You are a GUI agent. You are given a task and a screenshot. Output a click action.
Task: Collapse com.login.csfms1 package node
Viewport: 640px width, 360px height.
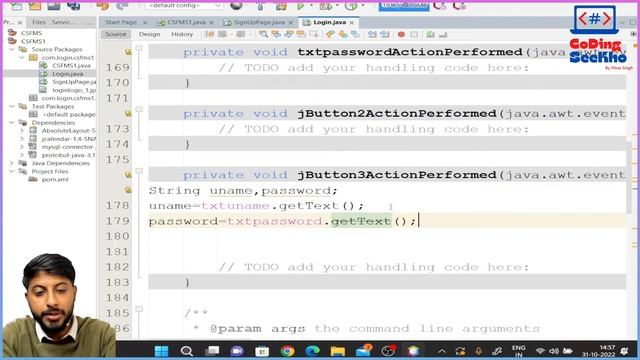tap(22, 58)
